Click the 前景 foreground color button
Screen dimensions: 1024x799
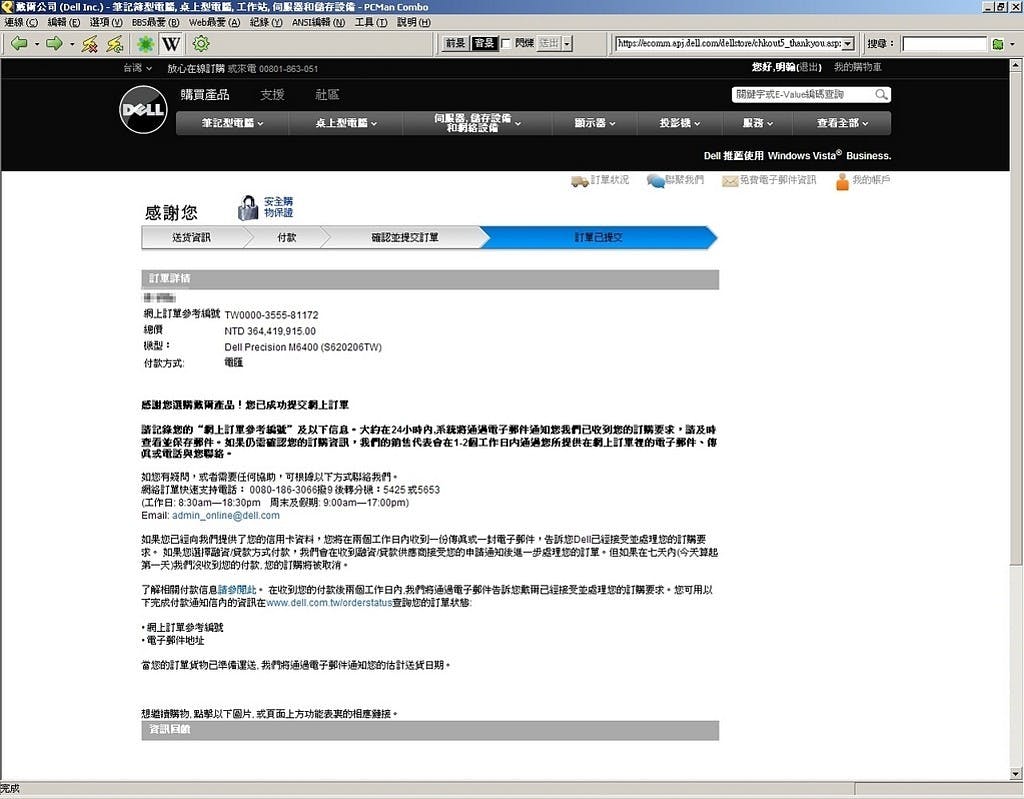pos(455,43)
